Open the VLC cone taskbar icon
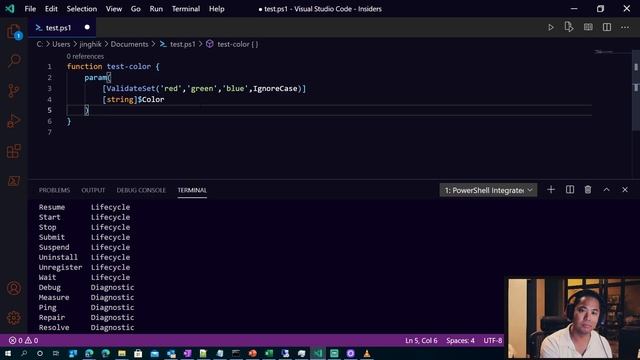The width and height of the screenshot is (640, 360). click(x=367, y=353)
